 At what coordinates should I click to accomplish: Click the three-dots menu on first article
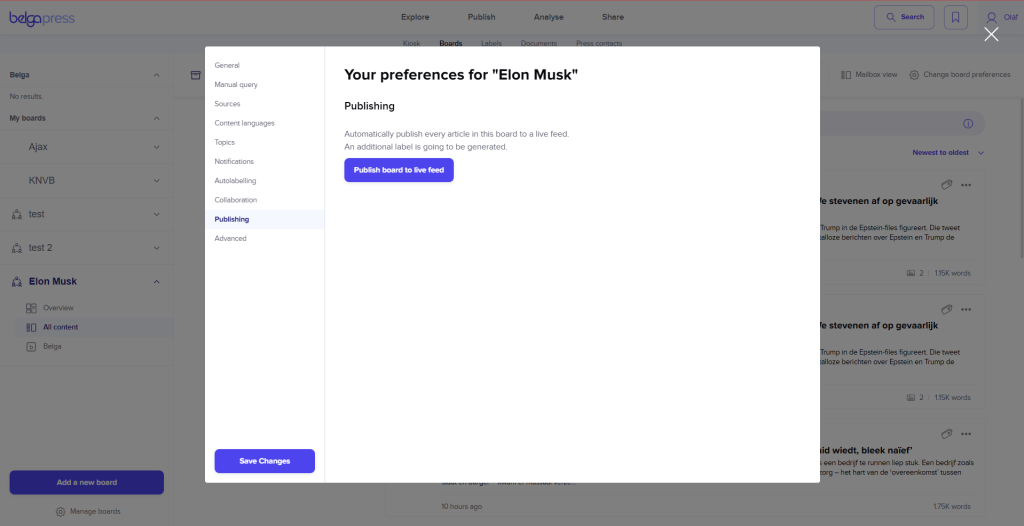(x=966, y=185)
